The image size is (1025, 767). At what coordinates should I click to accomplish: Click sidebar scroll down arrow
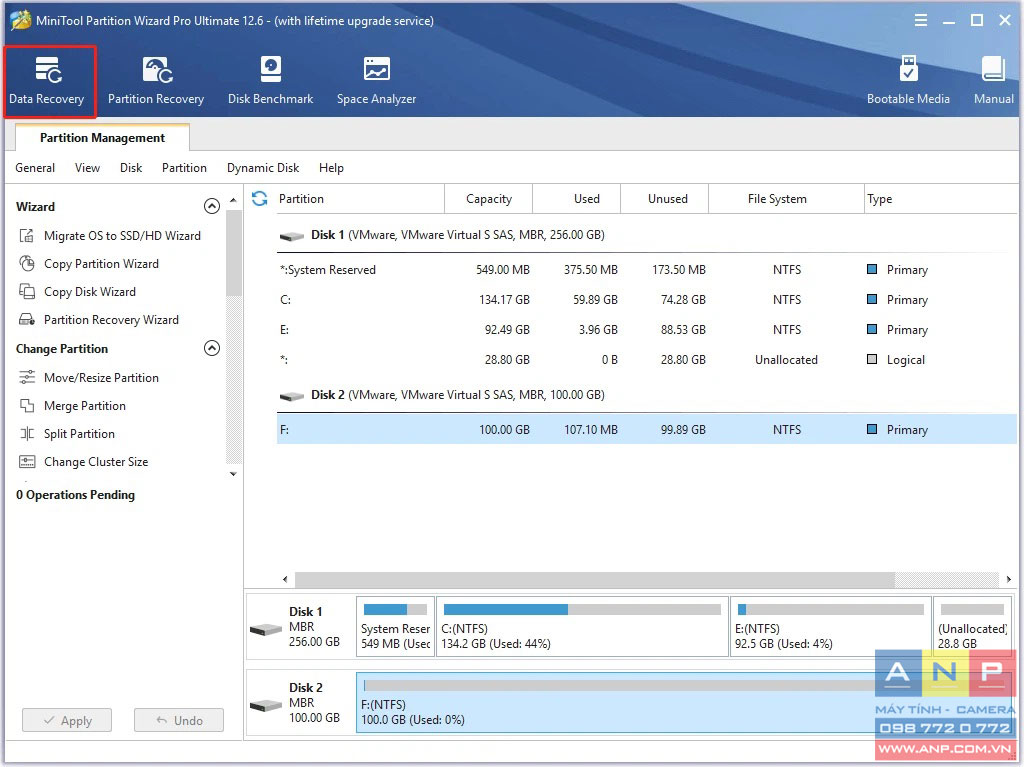point(233,474)
